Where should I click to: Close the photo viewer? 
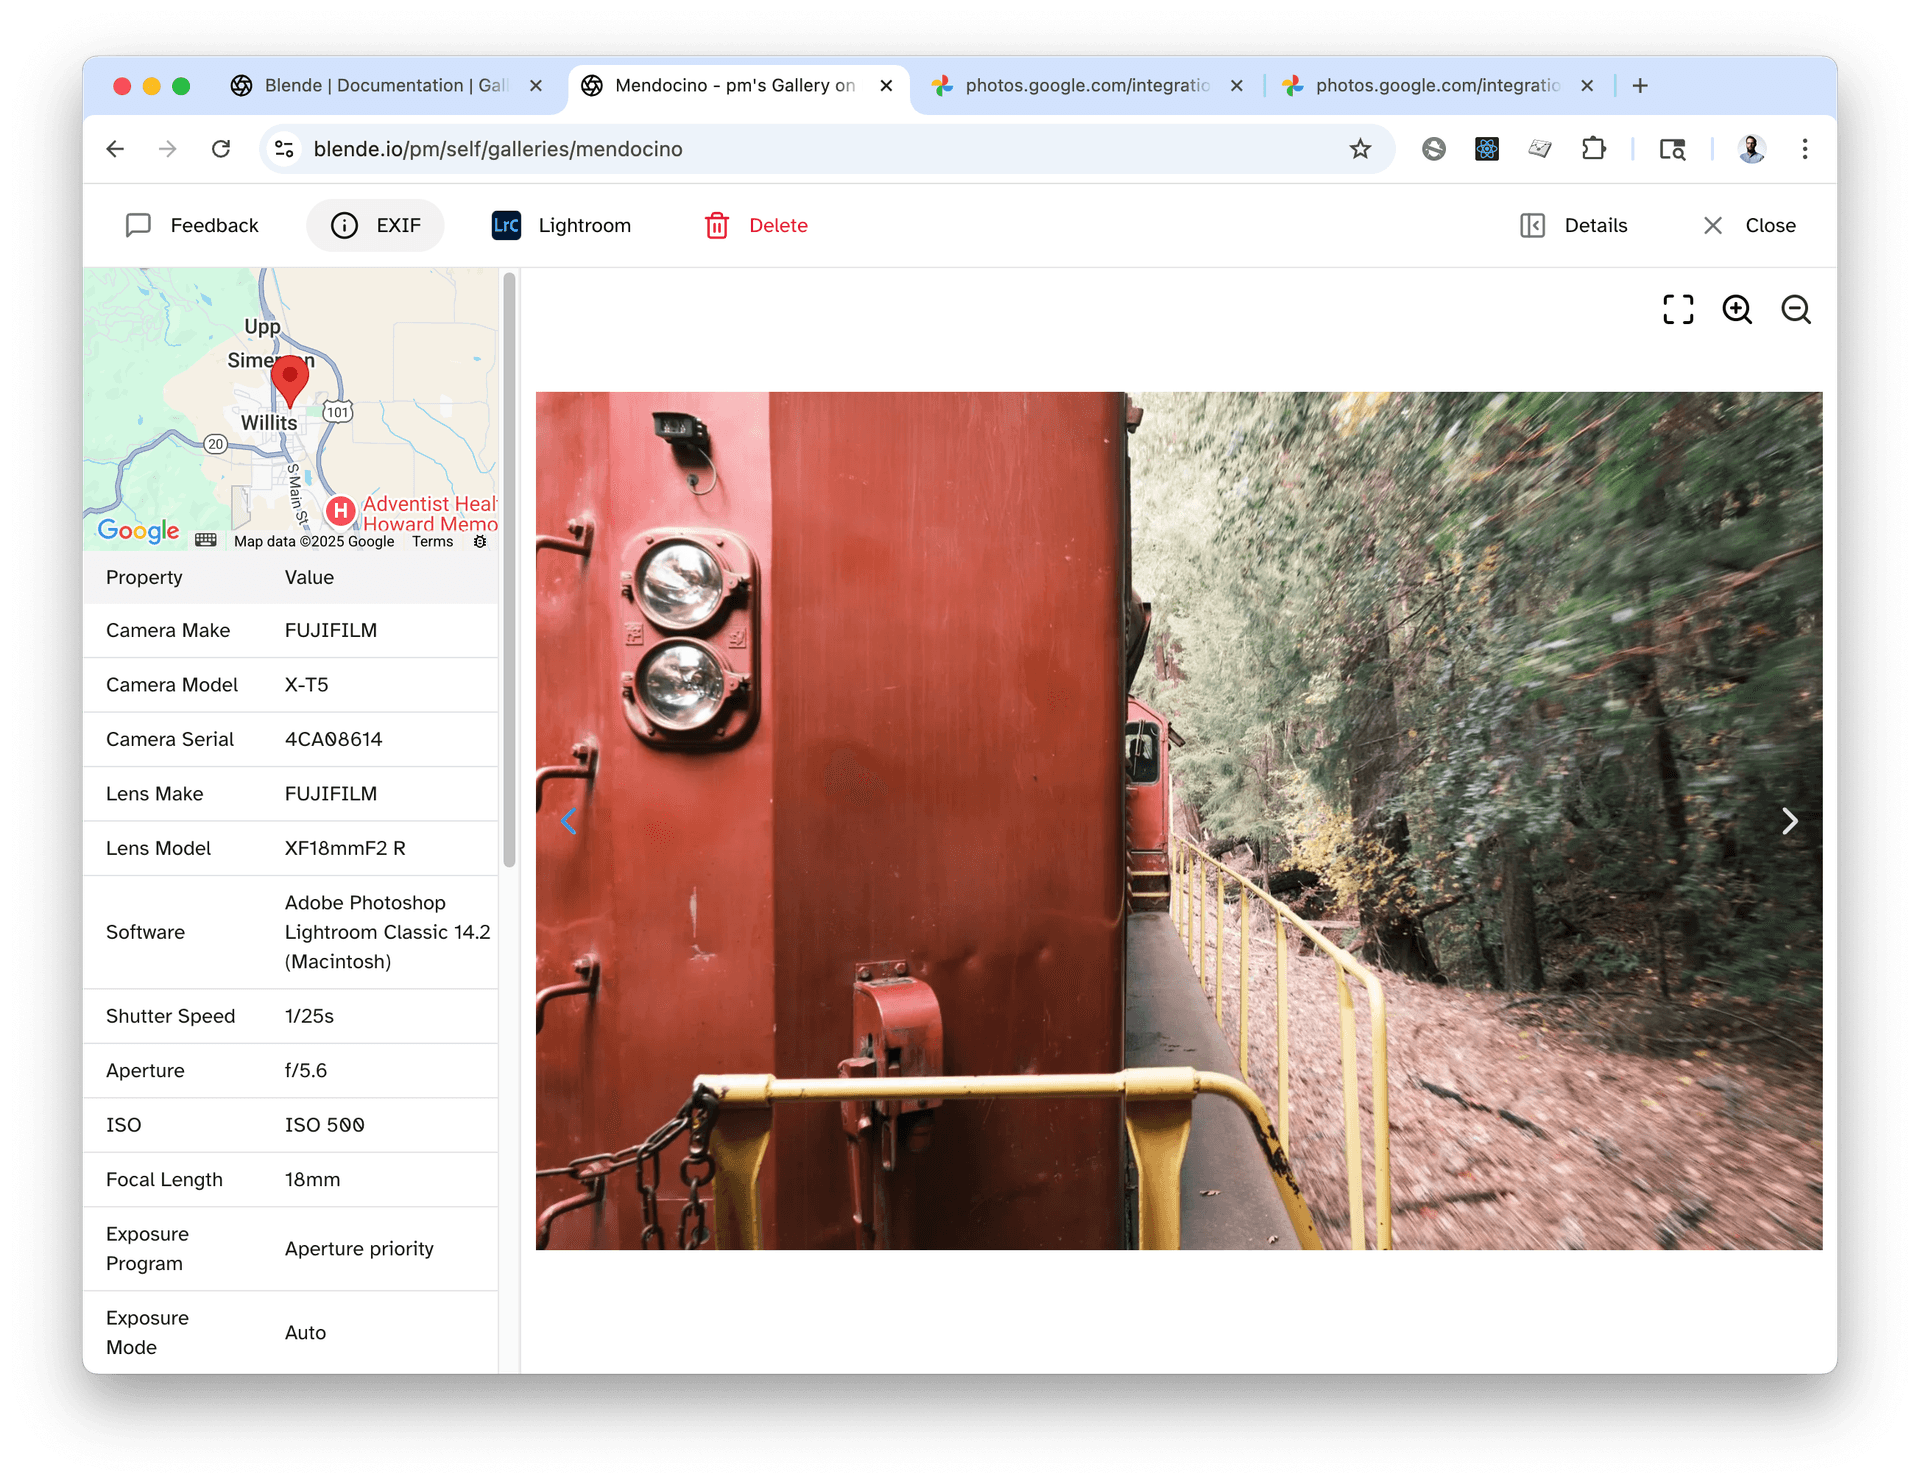point(1746,225)
